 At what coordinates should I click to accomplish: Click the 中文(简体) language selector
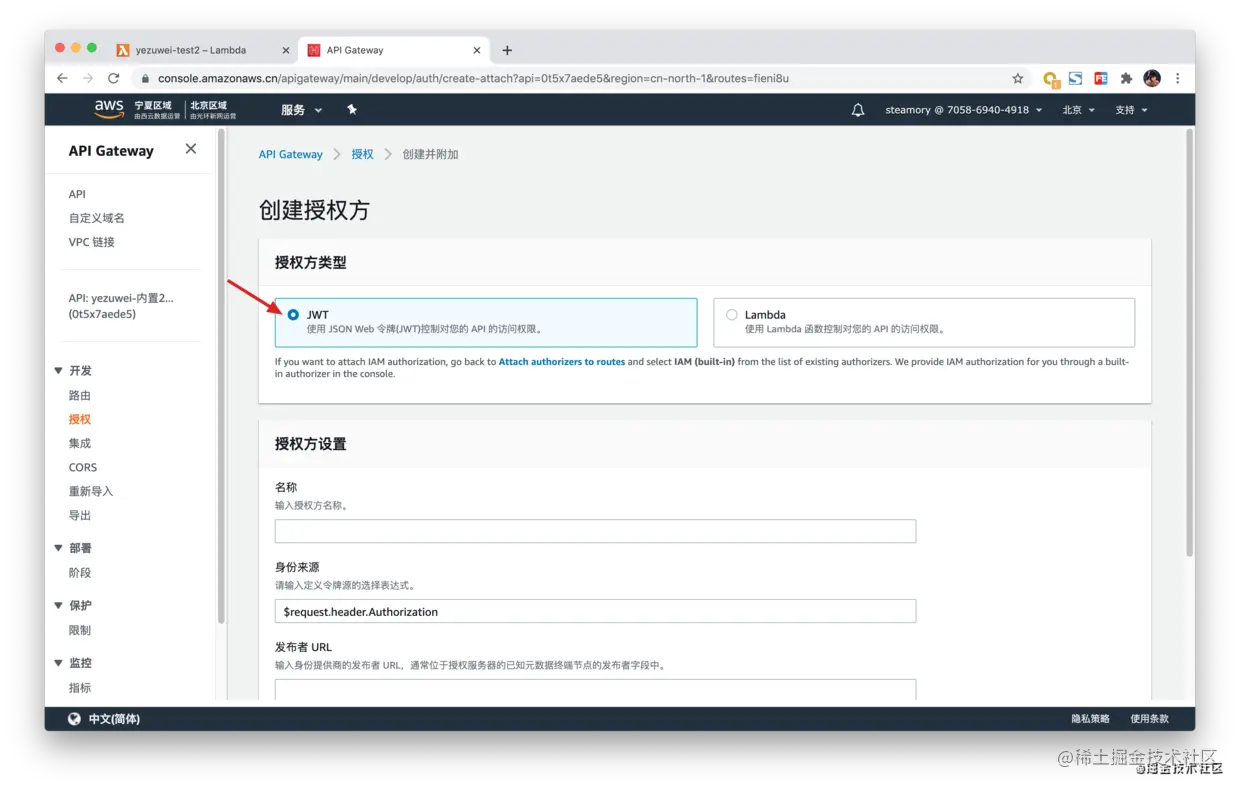coord(114,719)
